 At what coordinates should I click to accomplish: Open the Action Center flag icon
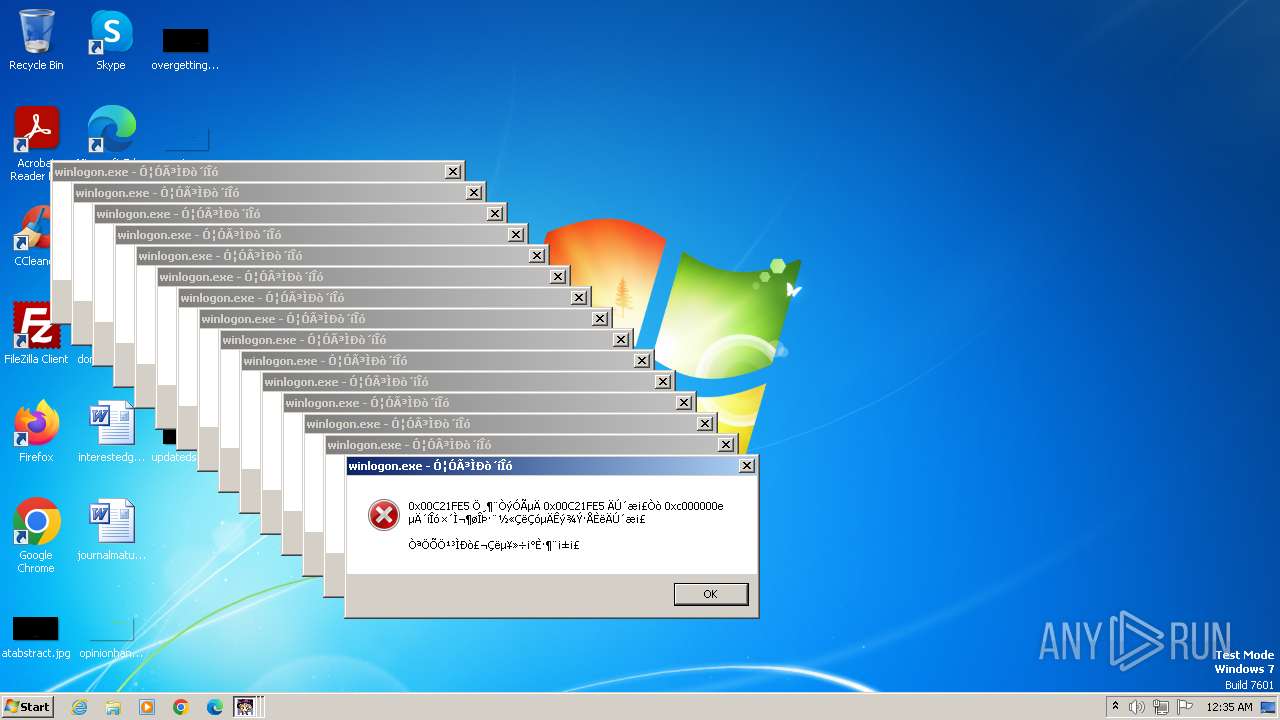(x=1185, y=707)
